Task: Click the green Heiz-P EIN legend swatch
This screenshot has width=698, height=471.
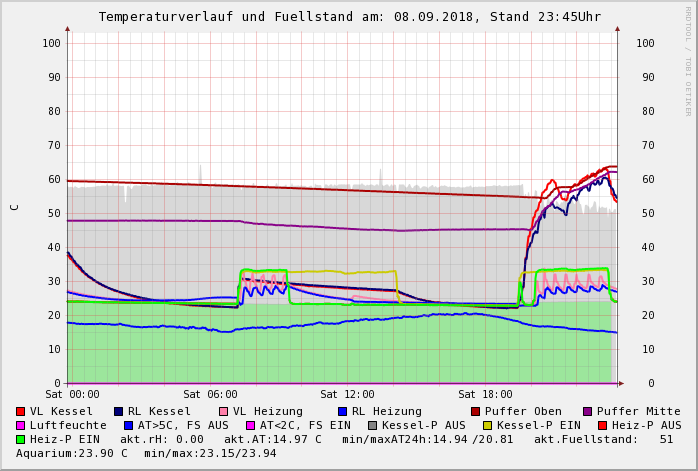Action: click(x=21, y=439)
